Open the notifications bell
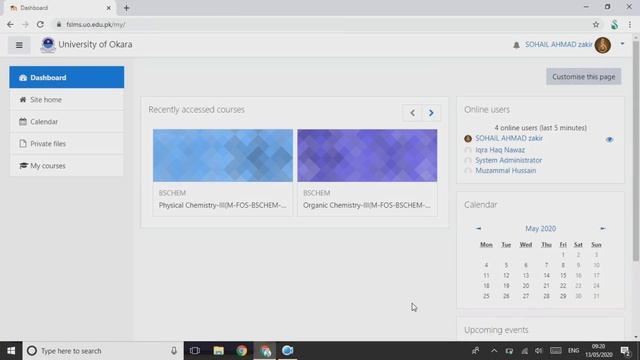Viewport: 640px width, 360px height. pos(516,45)
